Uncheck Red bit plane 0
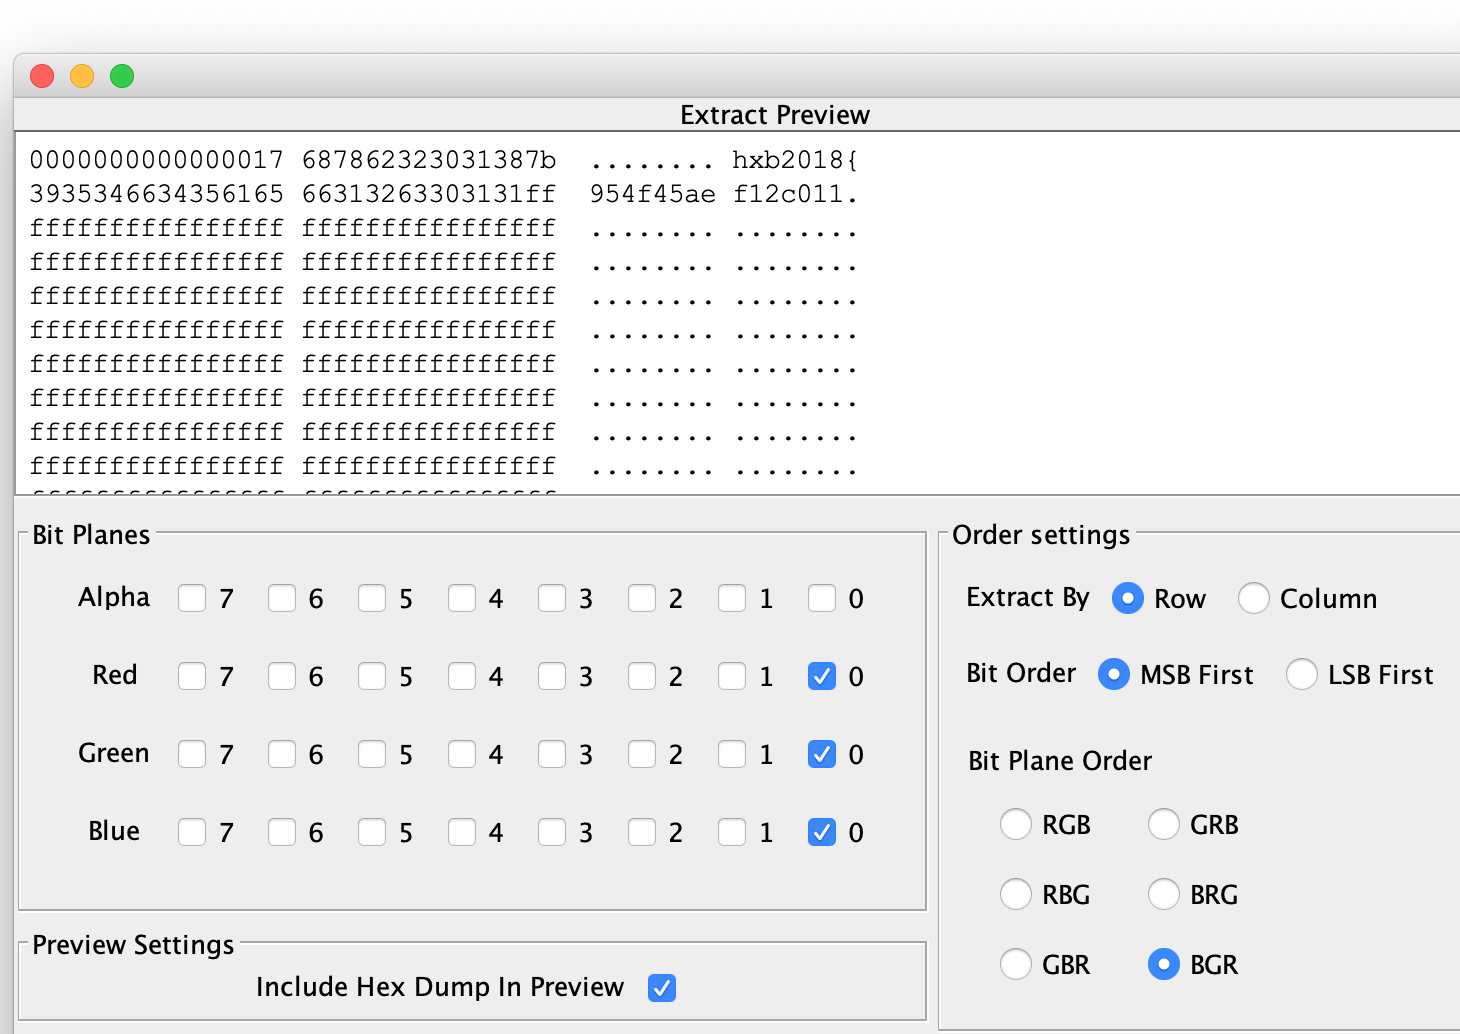The height and width of the screenshot is (1034, 1460). coord(822,676)
